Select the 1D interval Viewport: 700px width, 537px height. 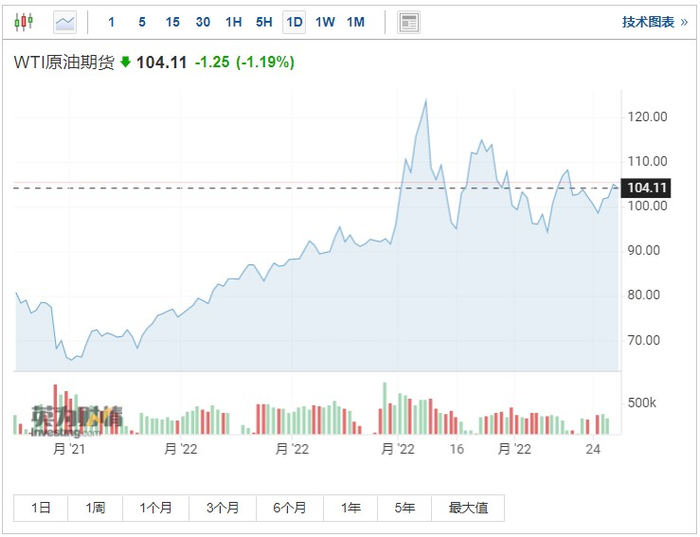[x=294, y=22]
